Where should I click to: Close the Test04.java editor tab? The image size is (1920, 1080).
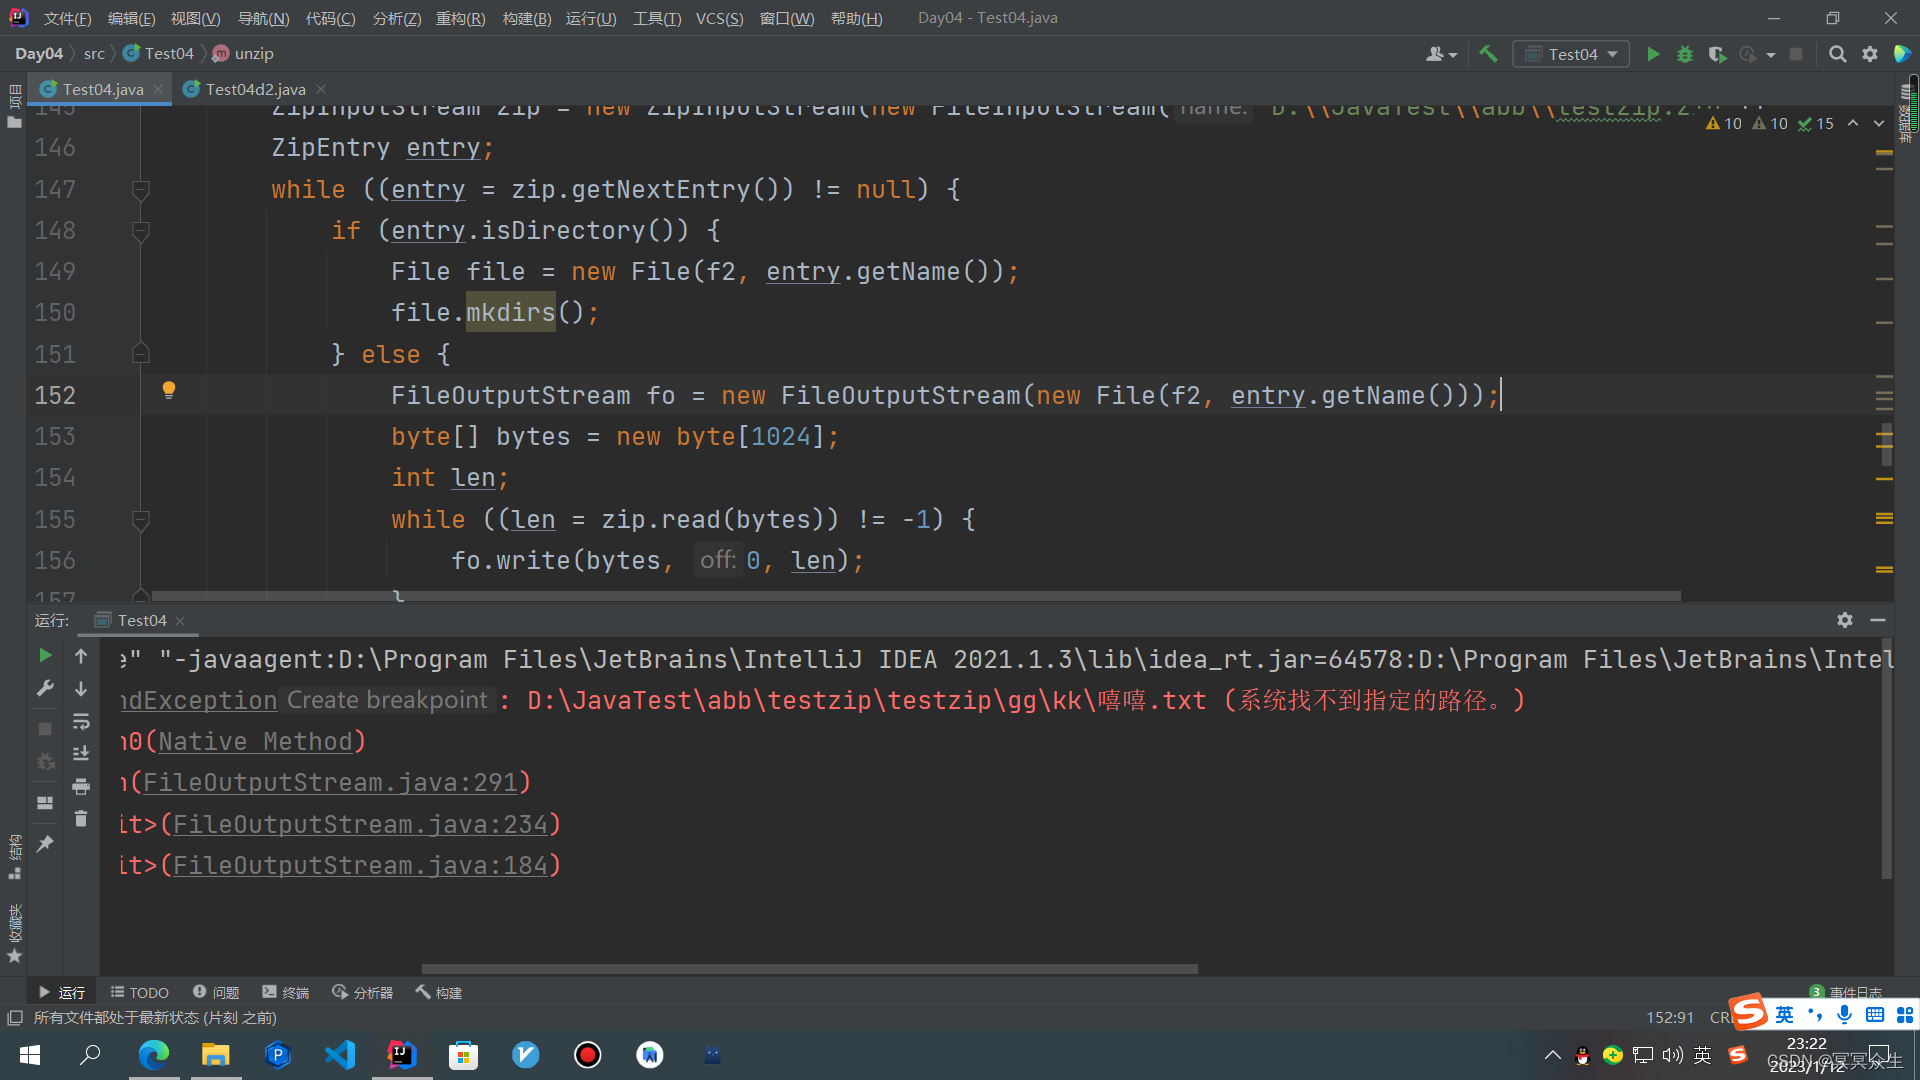[158, 89]
